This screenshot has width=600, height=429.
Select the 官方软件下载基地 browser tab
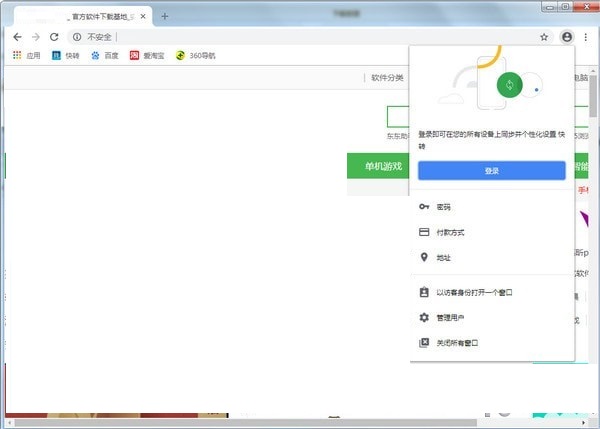(83, 16)
